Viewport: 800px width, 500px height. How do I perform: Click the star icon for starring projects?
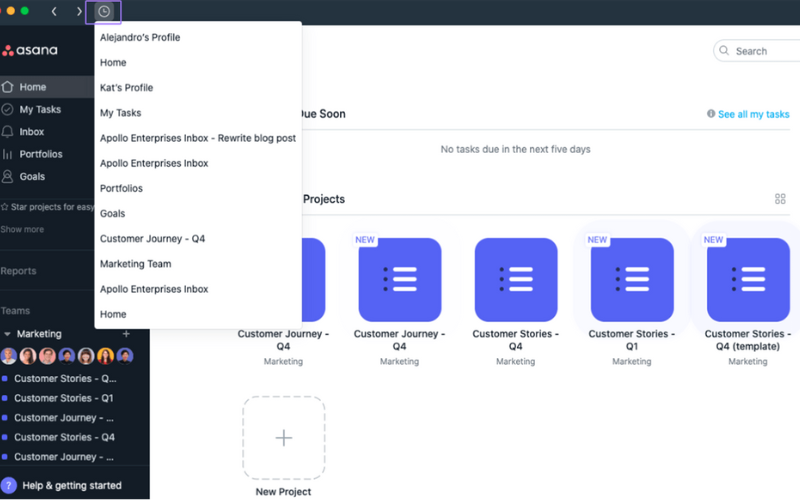click(x=5, y=207)
